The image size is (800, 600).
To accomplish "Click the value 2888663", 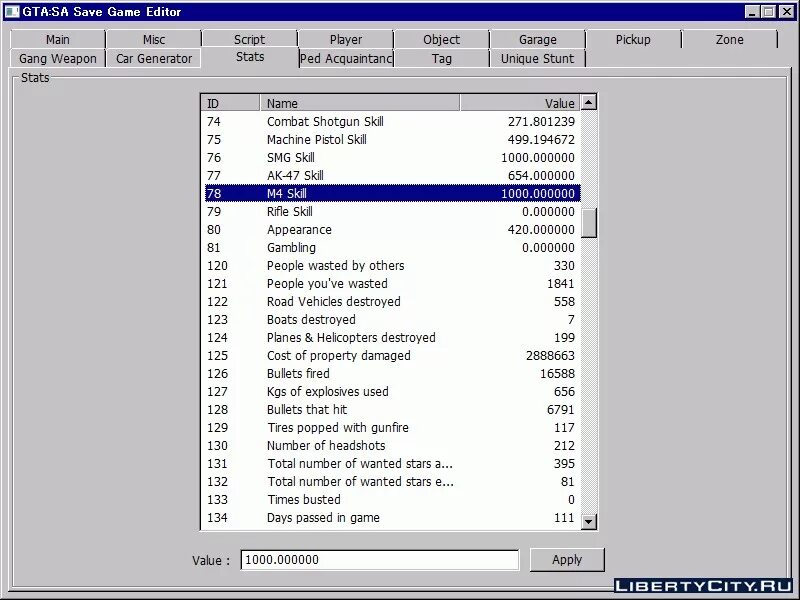I will (x=550, y=356).
